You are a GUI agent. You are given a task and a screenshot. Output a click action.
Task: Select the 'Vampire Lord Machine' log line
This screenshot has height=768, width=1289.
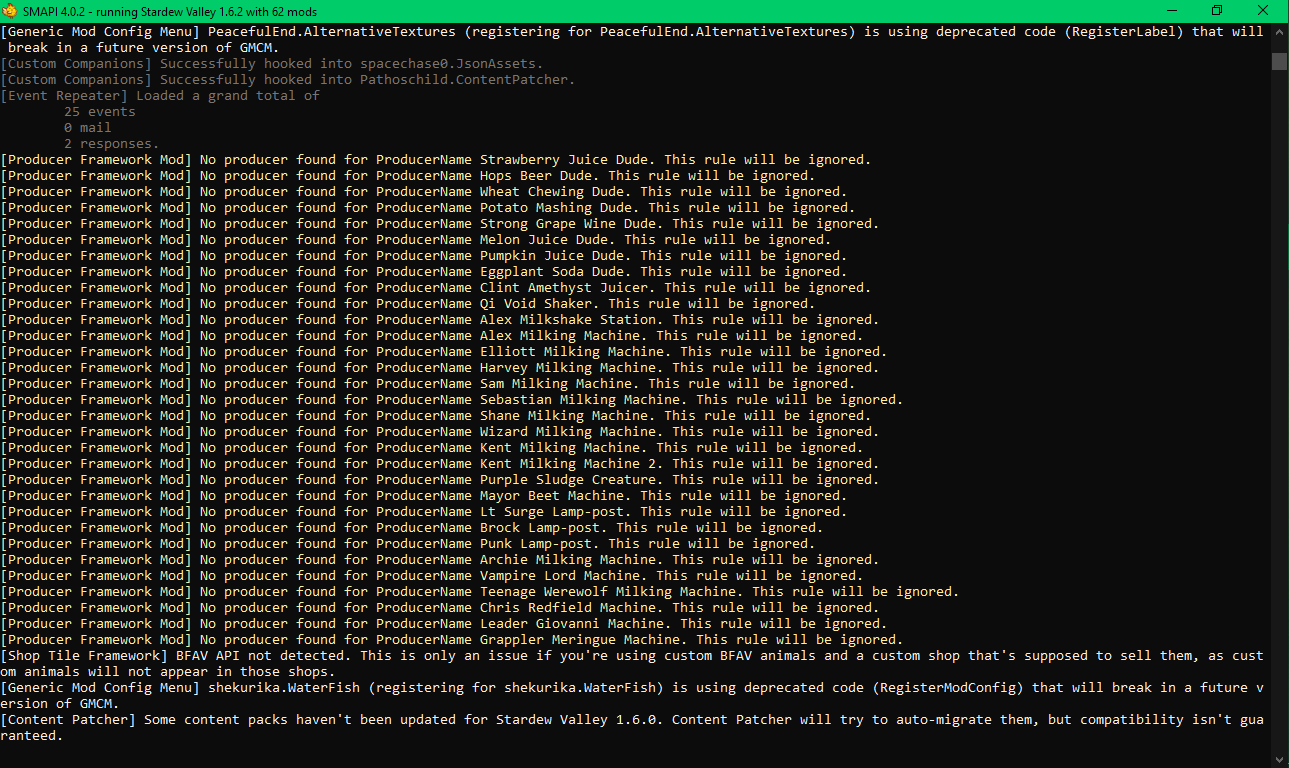[432, 576]
